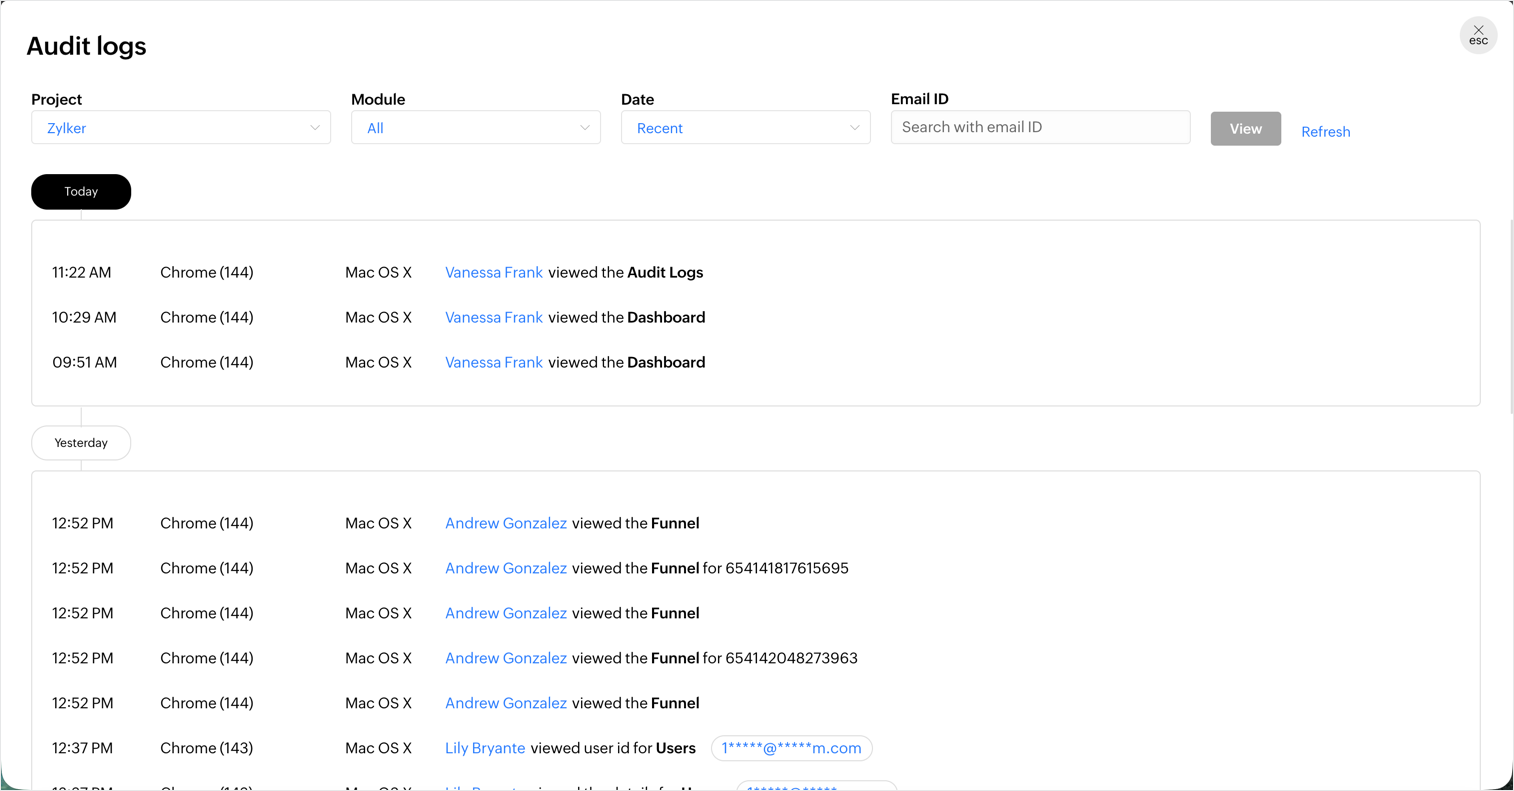Click the chevron arrow in Date dropdown
This screenshot has width=1514, height=791.
(855, 128)
